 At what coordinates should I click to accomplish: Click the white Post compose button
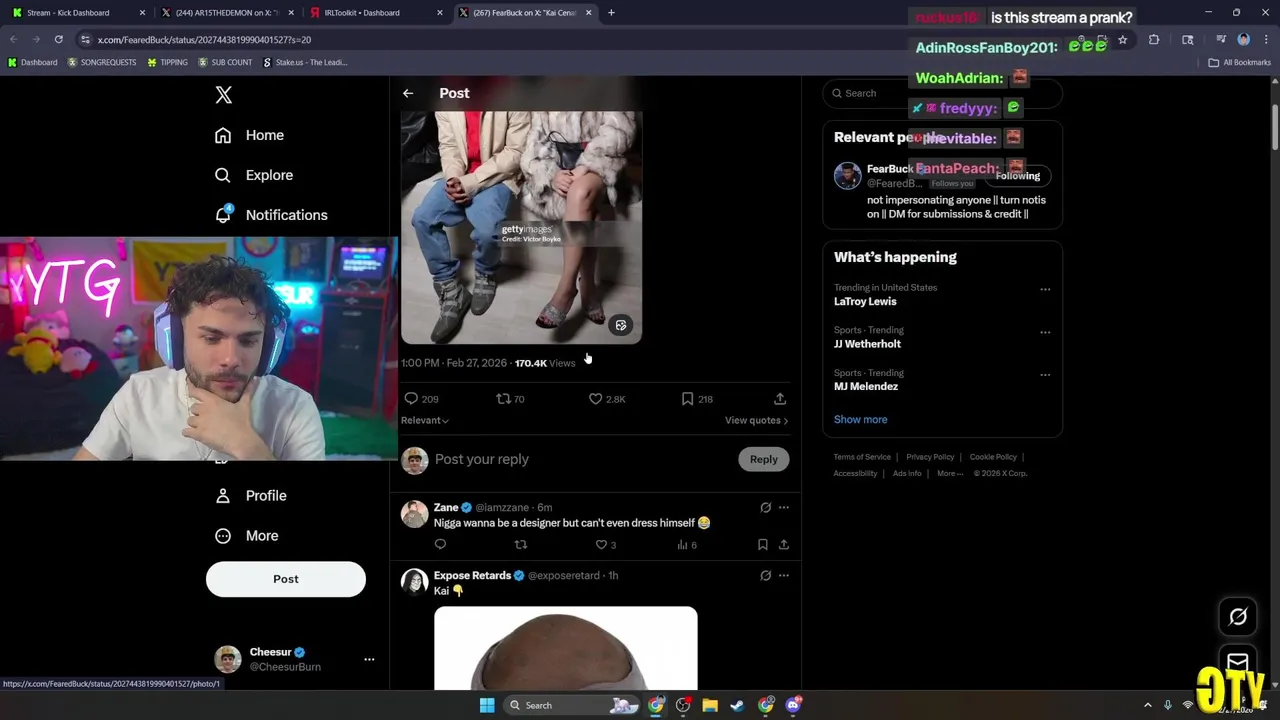click(x=286, y=579)
